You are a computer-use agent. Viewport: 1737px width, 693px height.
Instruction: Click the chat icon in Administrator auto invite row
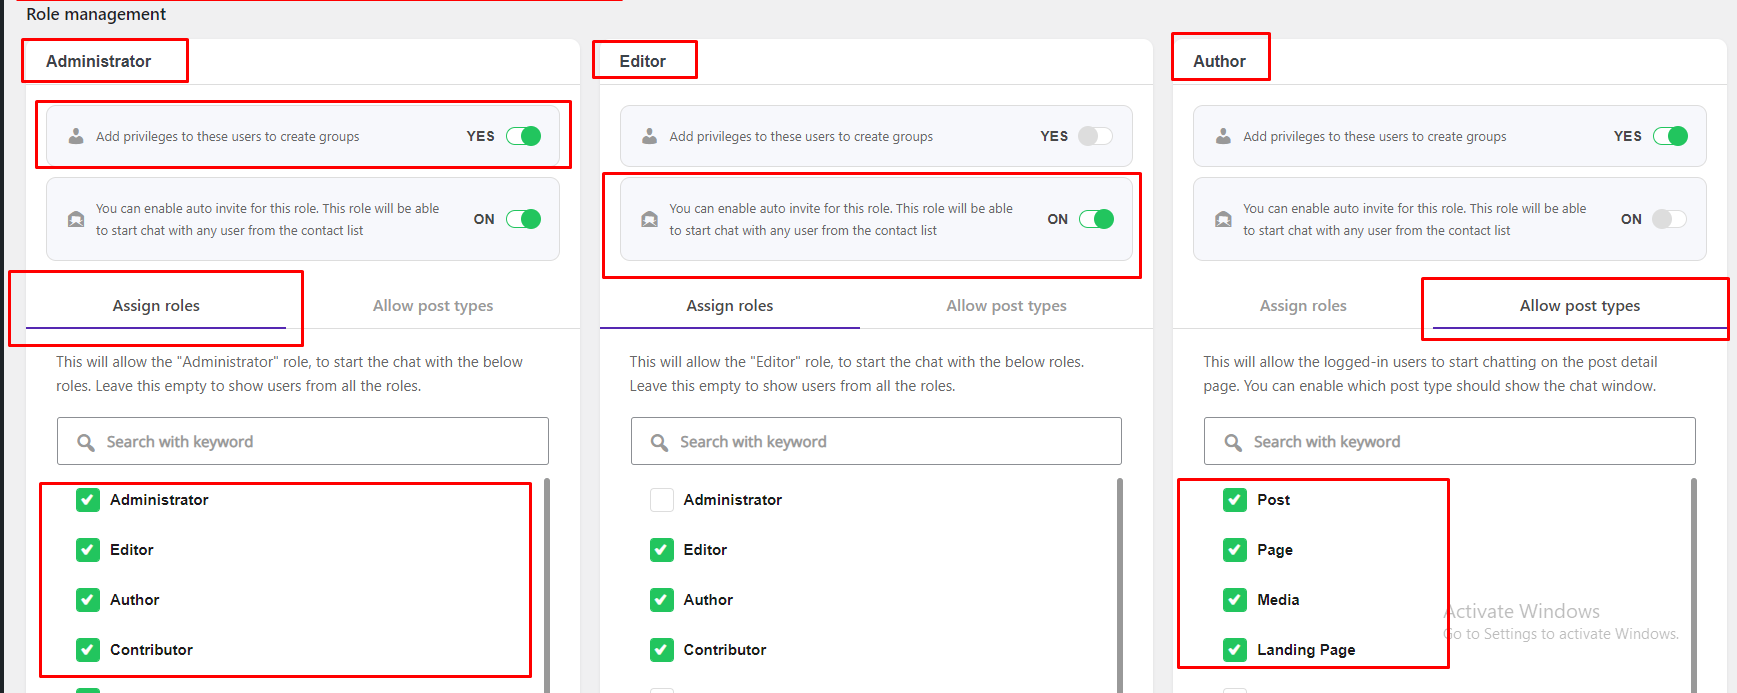coord(76,219)
